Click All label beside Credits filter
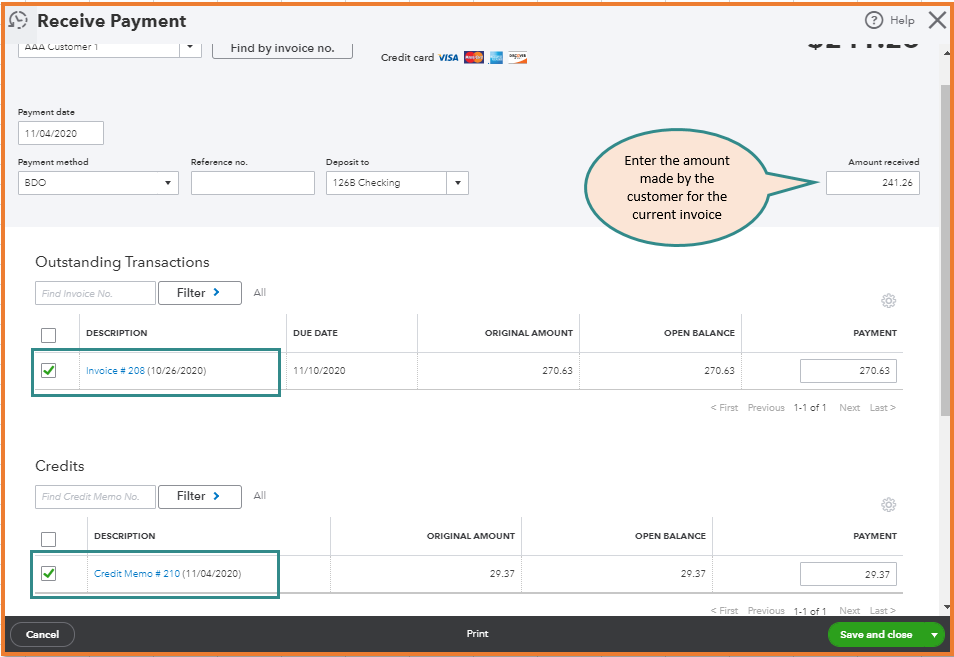The image size is (954, 657). (x=260, y=496)
